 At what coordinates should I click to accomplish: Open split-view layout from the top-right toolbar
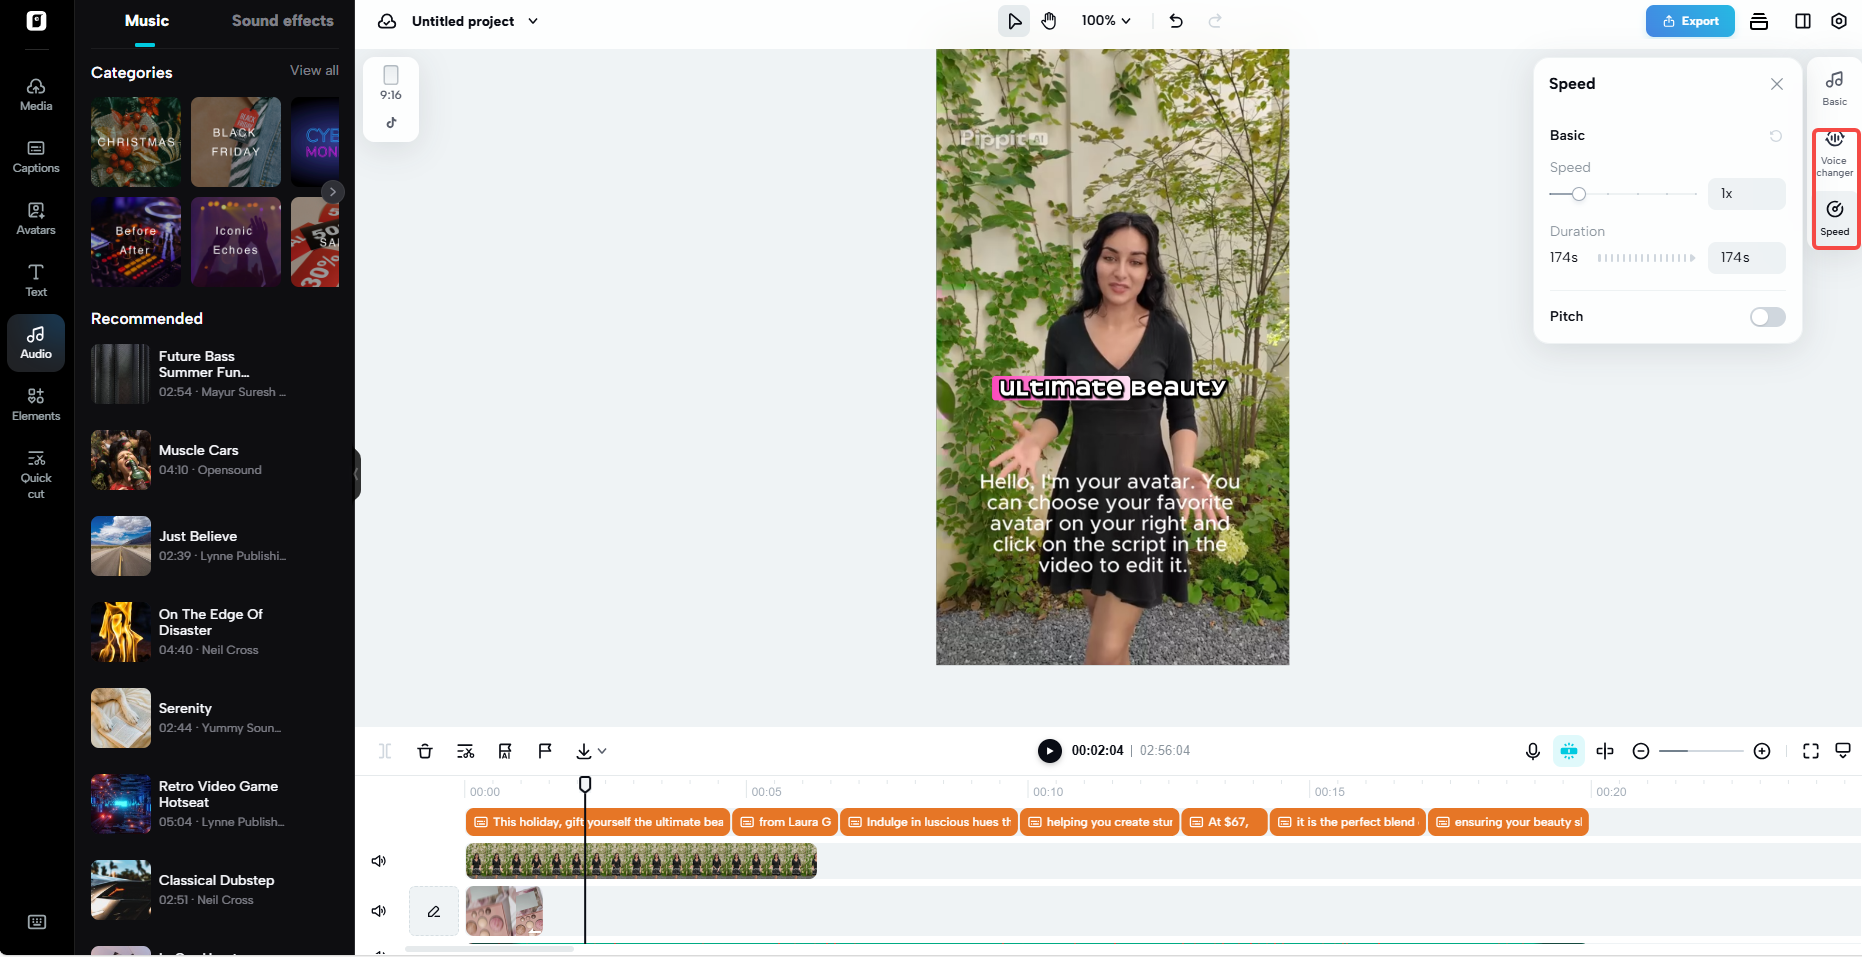[x=1801, y=20]
